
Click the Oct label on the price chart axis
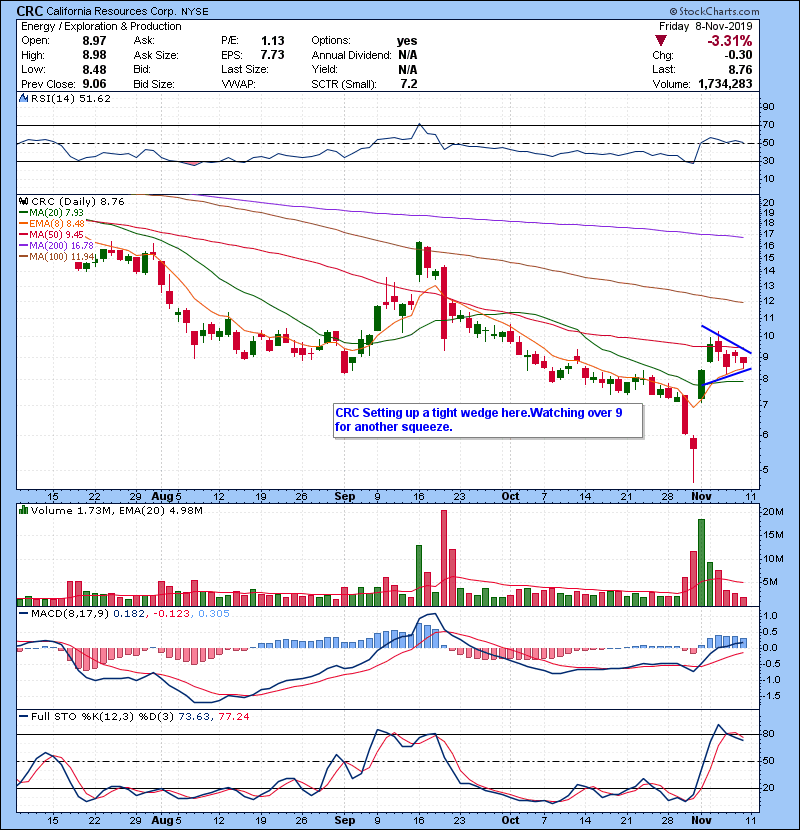(510, 497)
